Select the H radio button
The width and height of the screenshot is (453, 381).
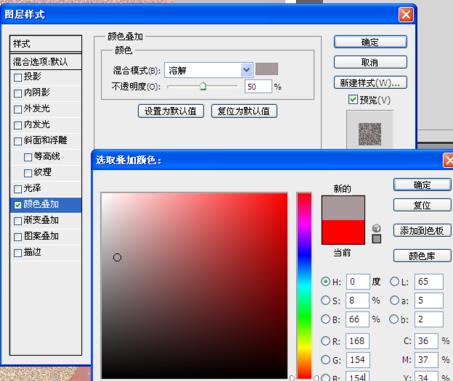[x=326, y=281]
